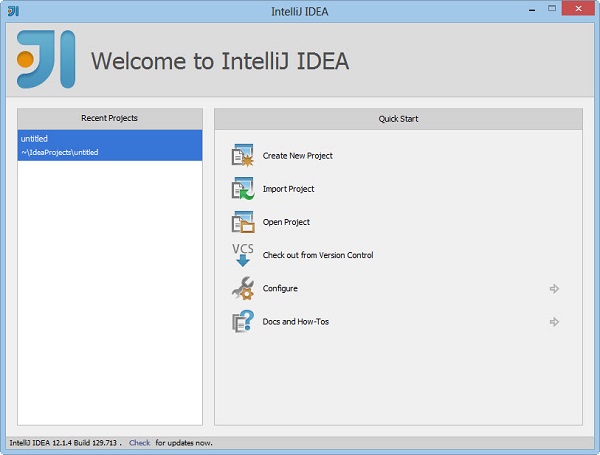Click the ~\IdeaProjects\untitled project path
This screenshot has width=600, height=455.
point(60,152)
